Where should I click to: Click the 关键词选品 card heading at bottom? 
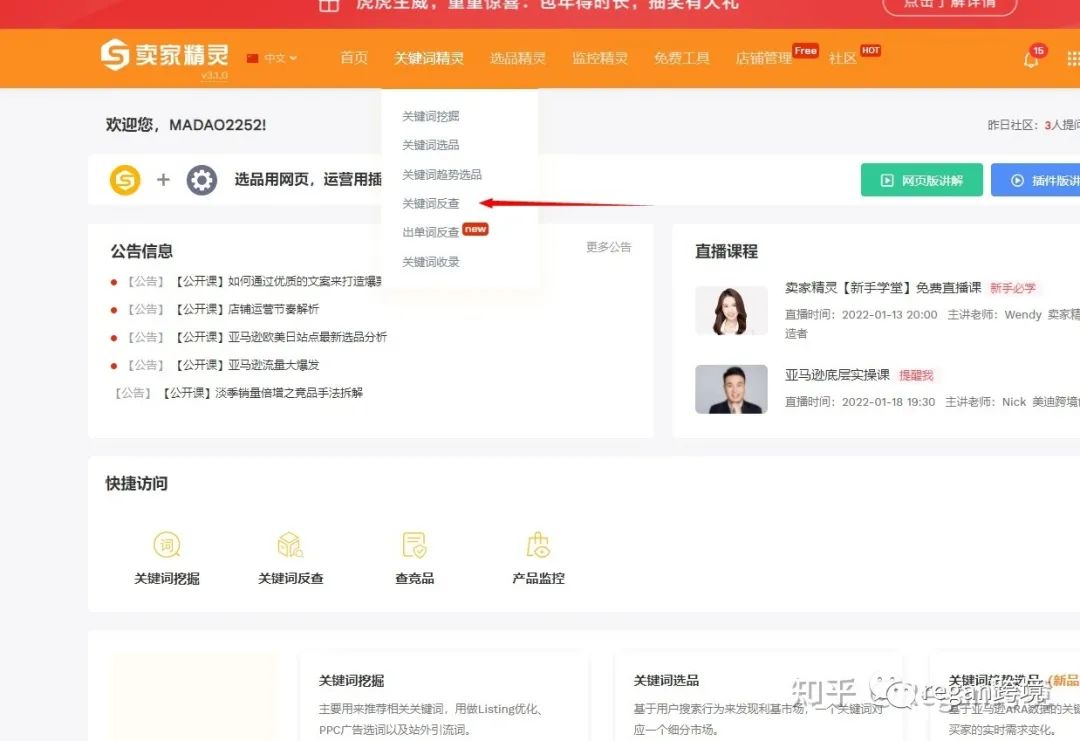point(666,680)
